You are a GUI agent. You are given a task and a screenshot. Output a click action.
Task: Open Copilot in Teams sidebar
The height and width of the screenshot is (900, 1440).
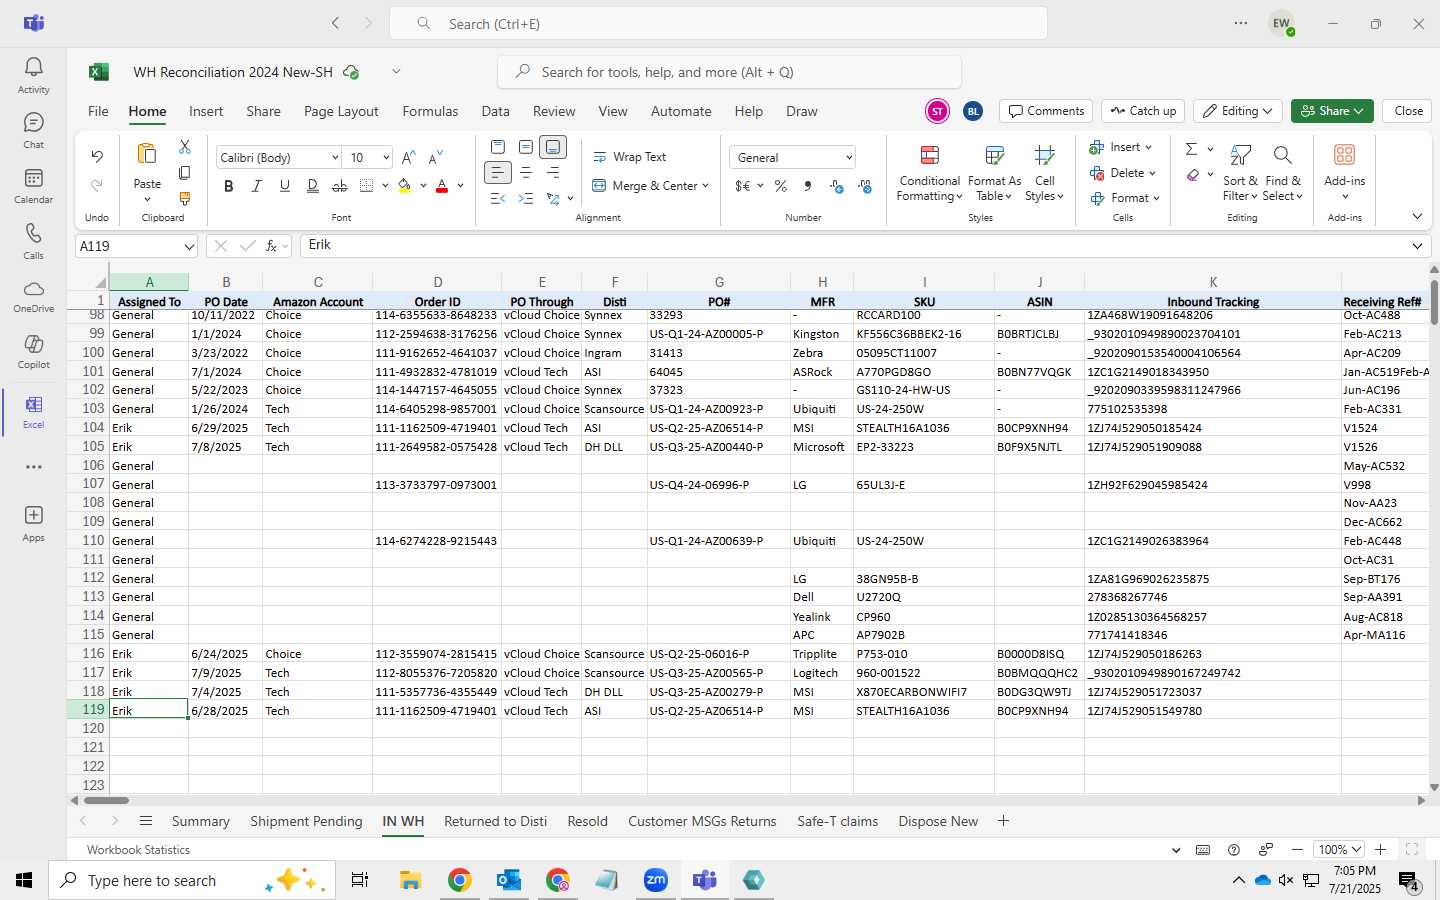click(x=33, y=350)
